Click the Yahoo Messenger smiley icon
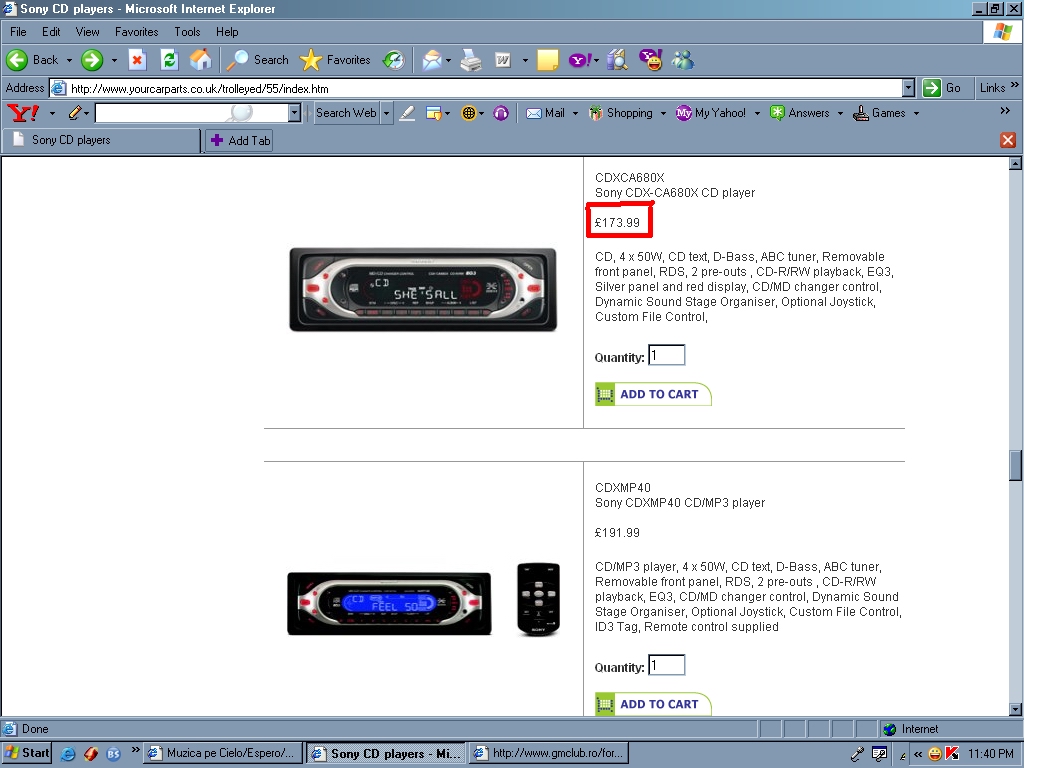 tap(651, 60)
